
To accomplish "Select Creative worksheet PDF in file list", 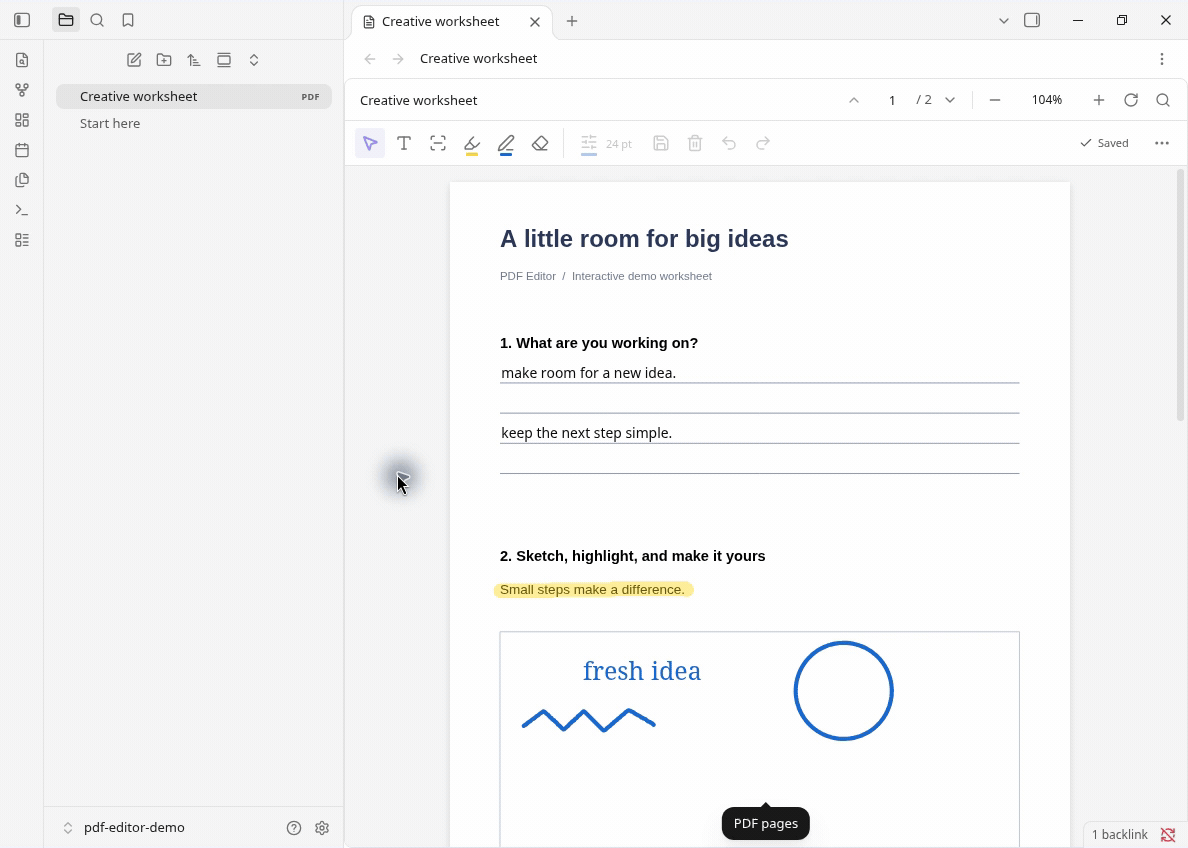I will [x=194, y=96].
